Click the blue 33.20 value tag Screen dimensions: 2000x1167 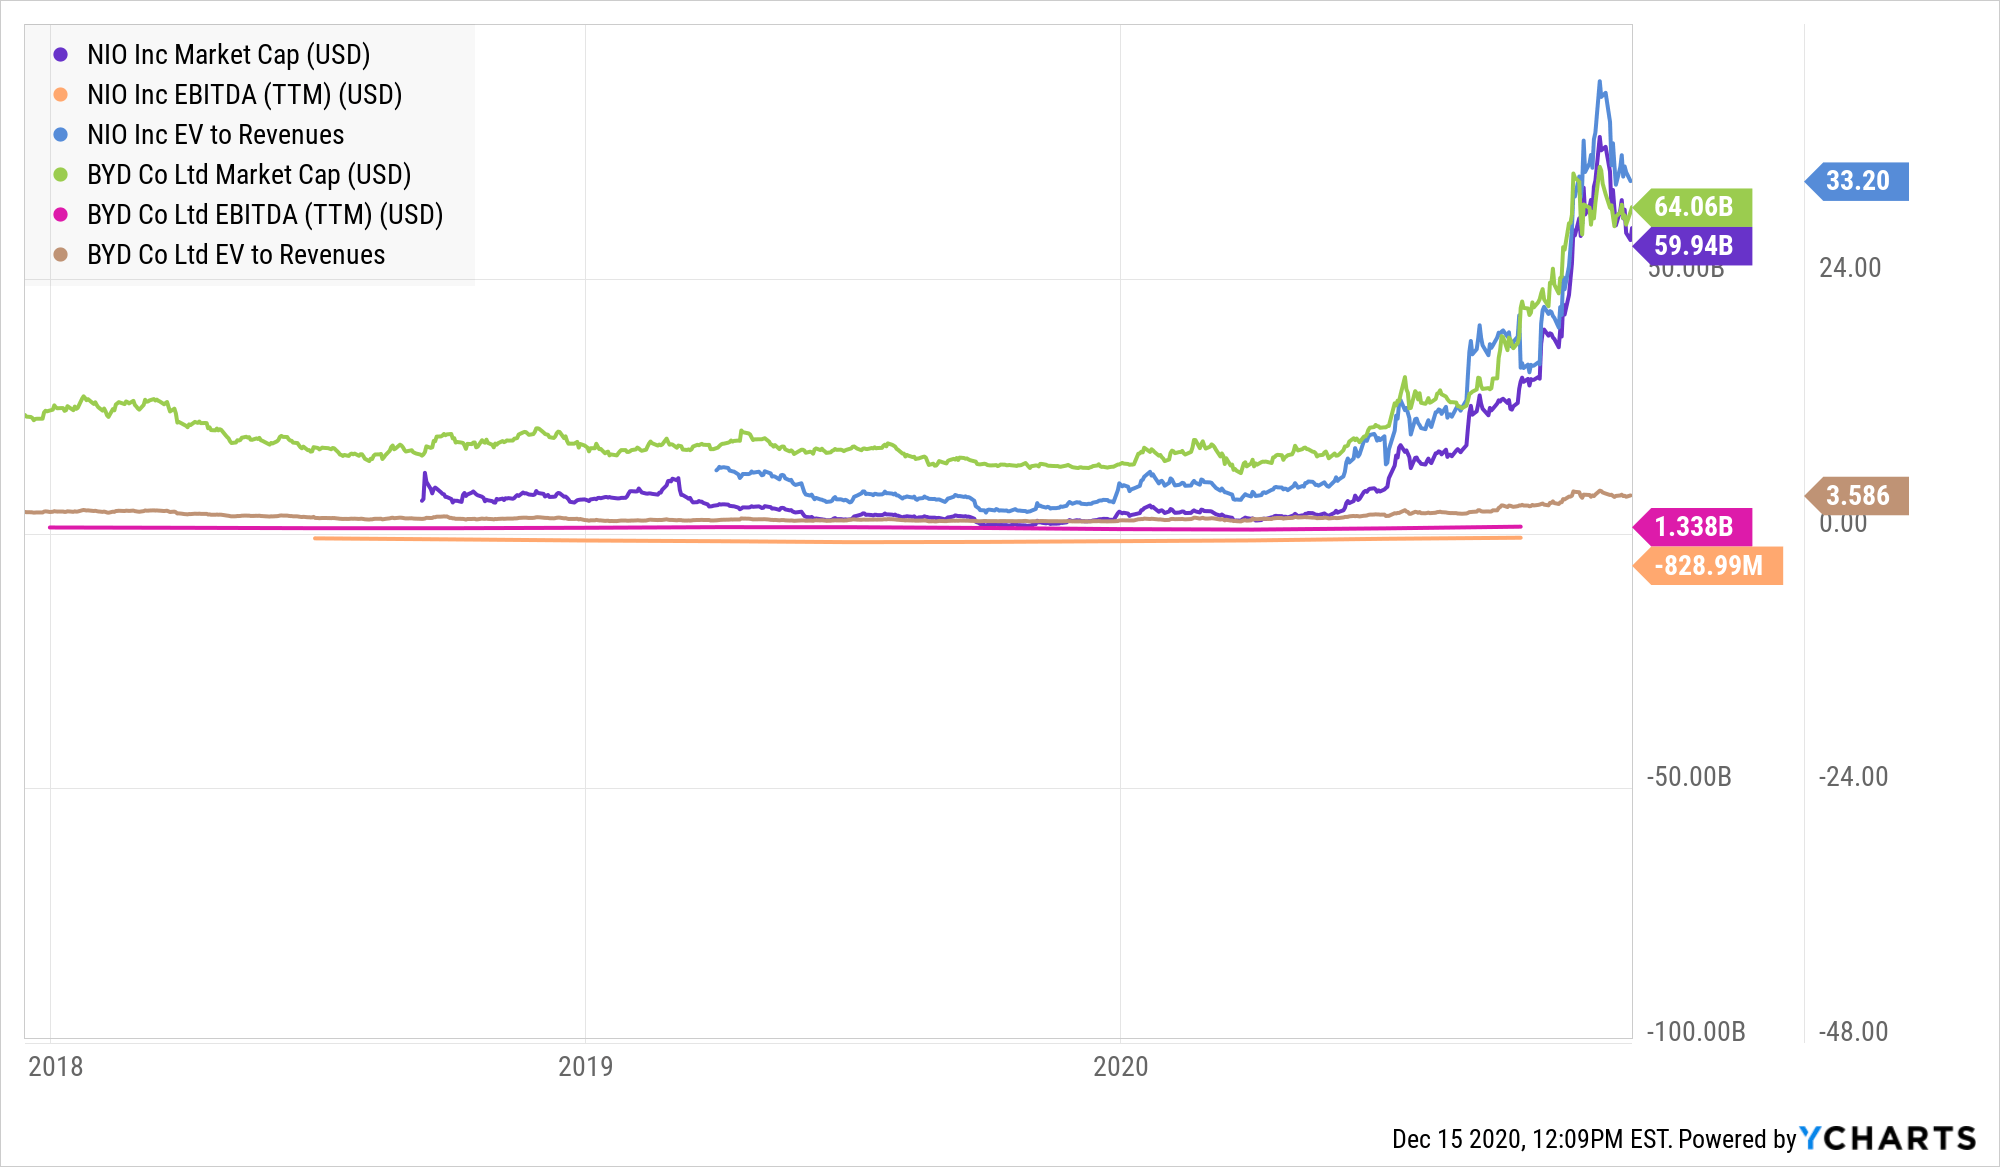click(1858, 181)
